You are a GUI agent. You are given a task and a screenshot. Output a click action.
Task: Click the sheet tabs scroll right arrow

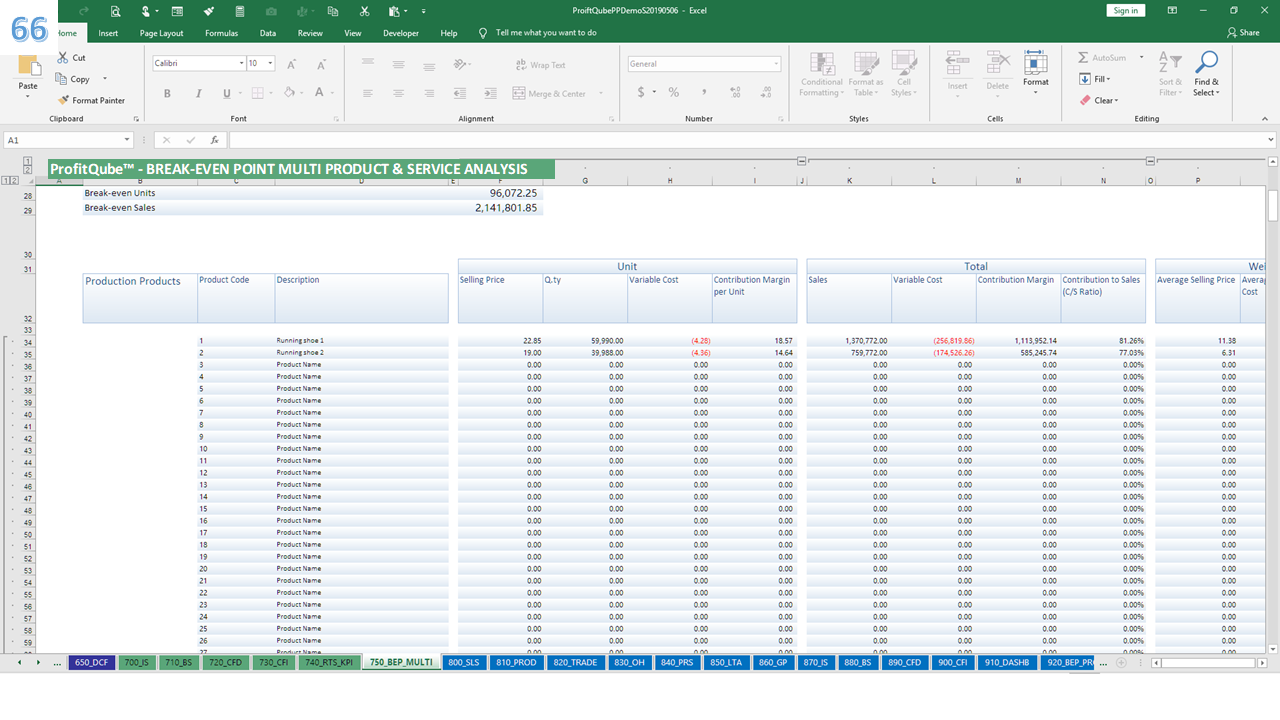[x=38, y=662]
